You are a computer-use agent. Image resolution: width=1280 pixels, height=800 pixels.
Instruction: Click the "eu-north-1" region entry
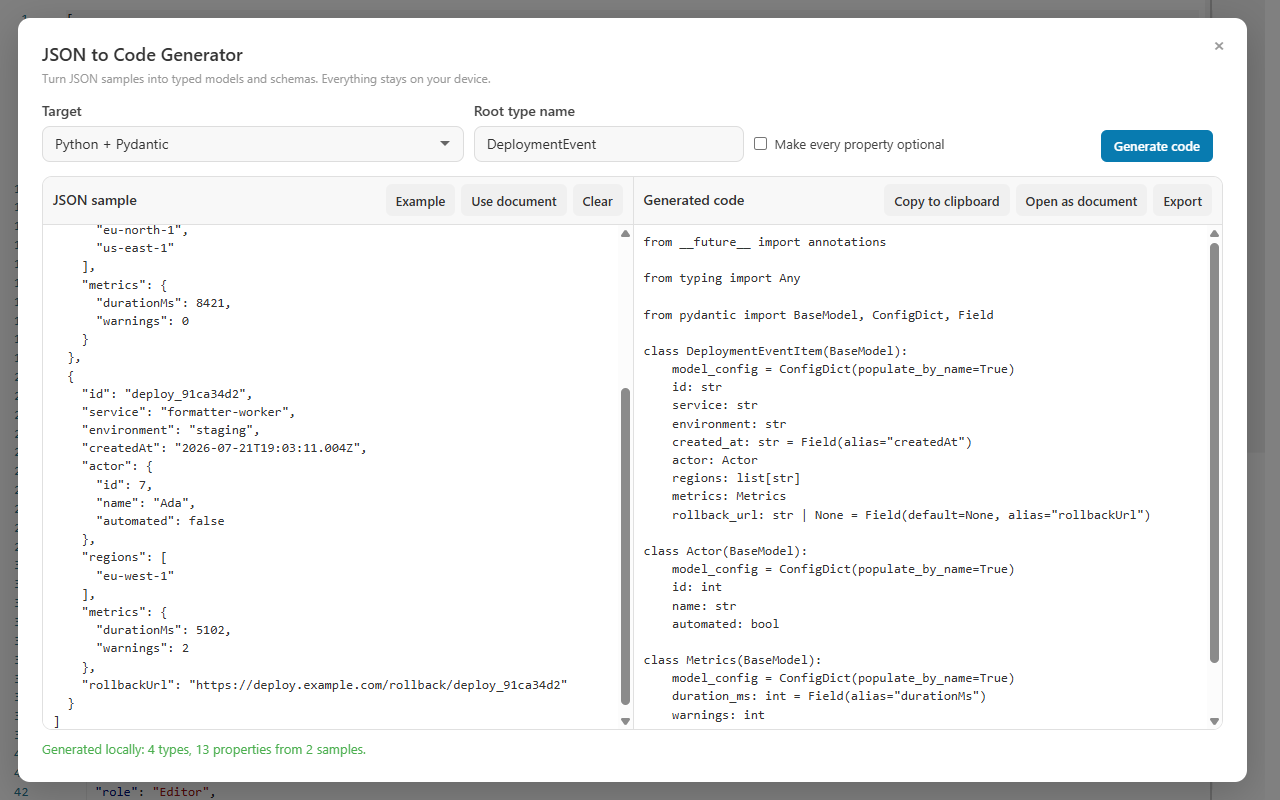coord(142,230)
